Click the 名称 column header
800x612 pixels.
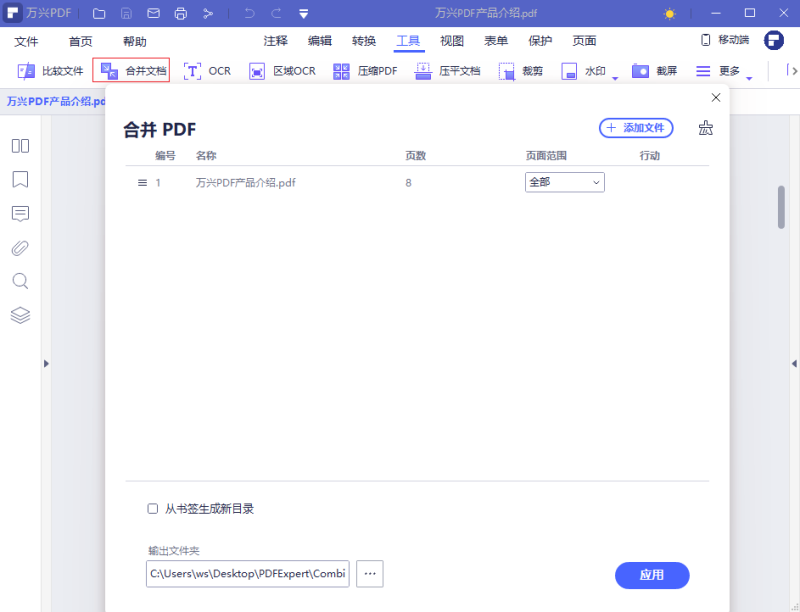click(206, 156)
